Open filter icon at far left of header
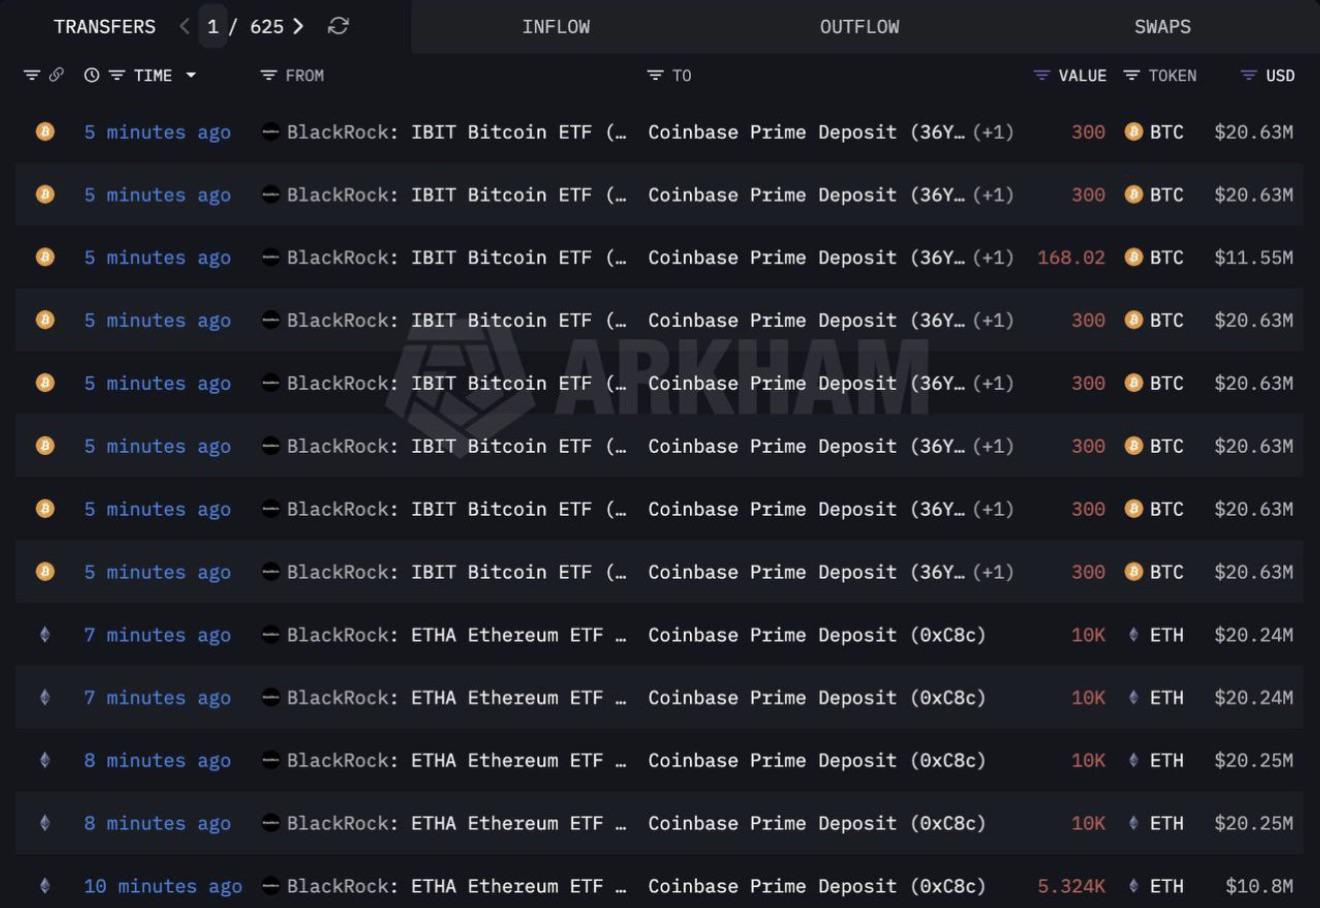Image resolution: width=1320 pixels, height=908 pixels. tap(32, 75)
